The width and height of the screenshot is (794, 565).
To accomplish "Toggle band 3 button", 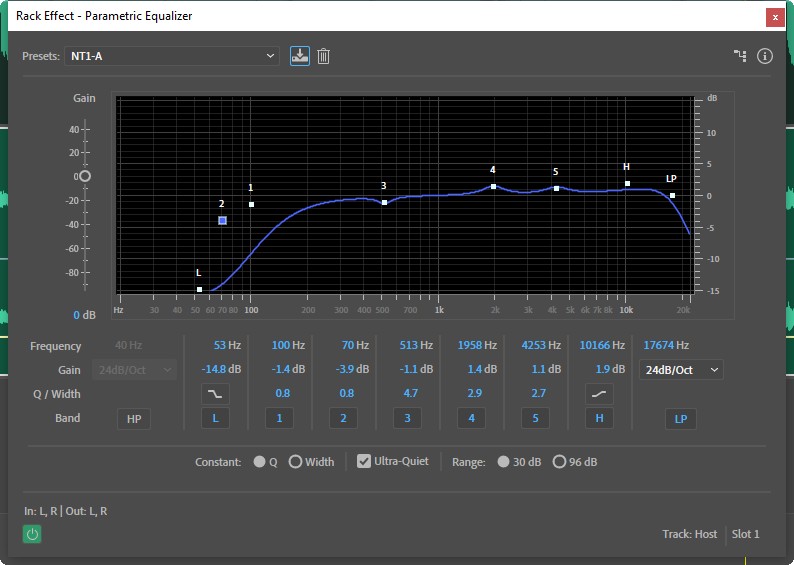I will click(407, 419).
